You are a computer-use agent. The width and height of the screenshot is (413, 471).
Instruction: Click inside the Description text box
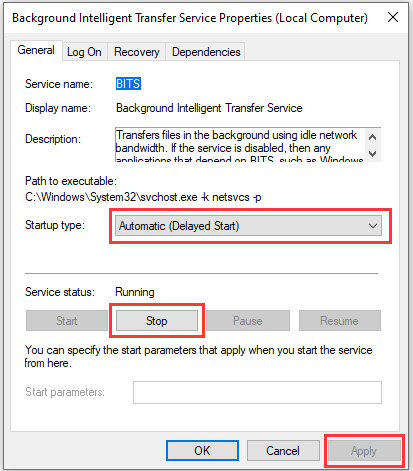(240, 145)
